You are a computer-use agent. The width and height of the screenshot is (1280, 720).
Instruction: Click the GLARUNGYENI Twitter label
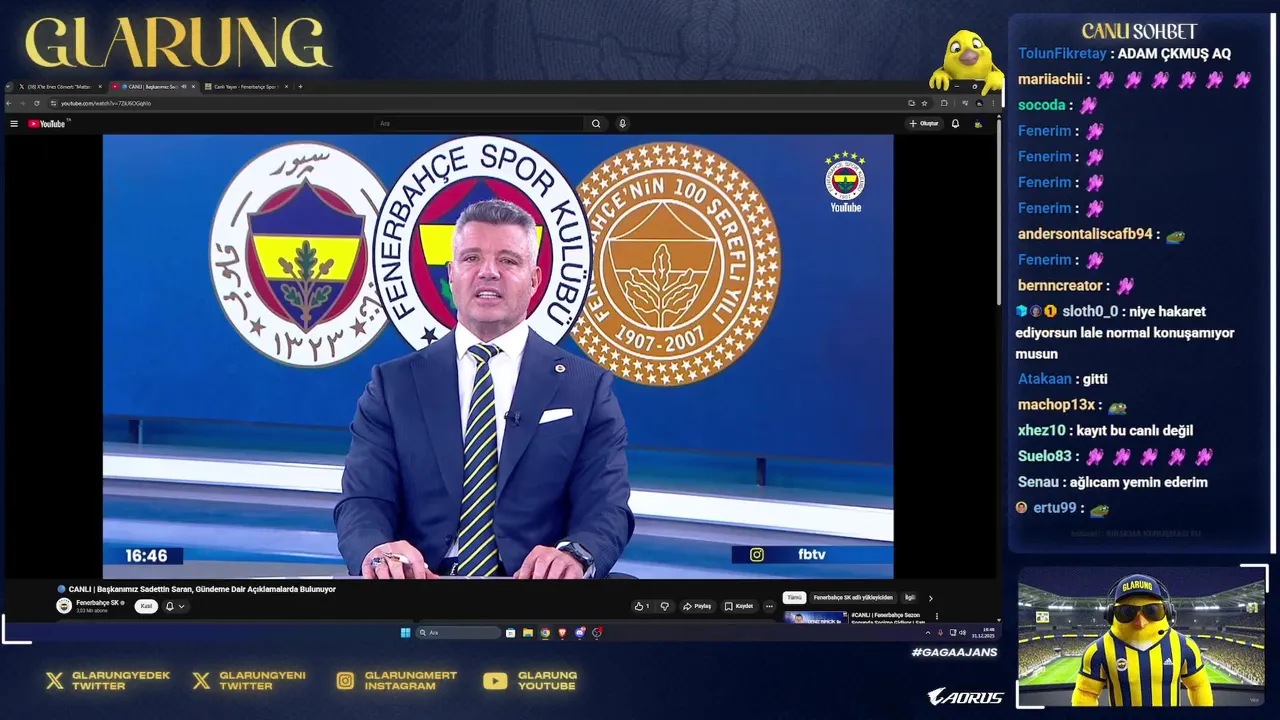(263, 680)
